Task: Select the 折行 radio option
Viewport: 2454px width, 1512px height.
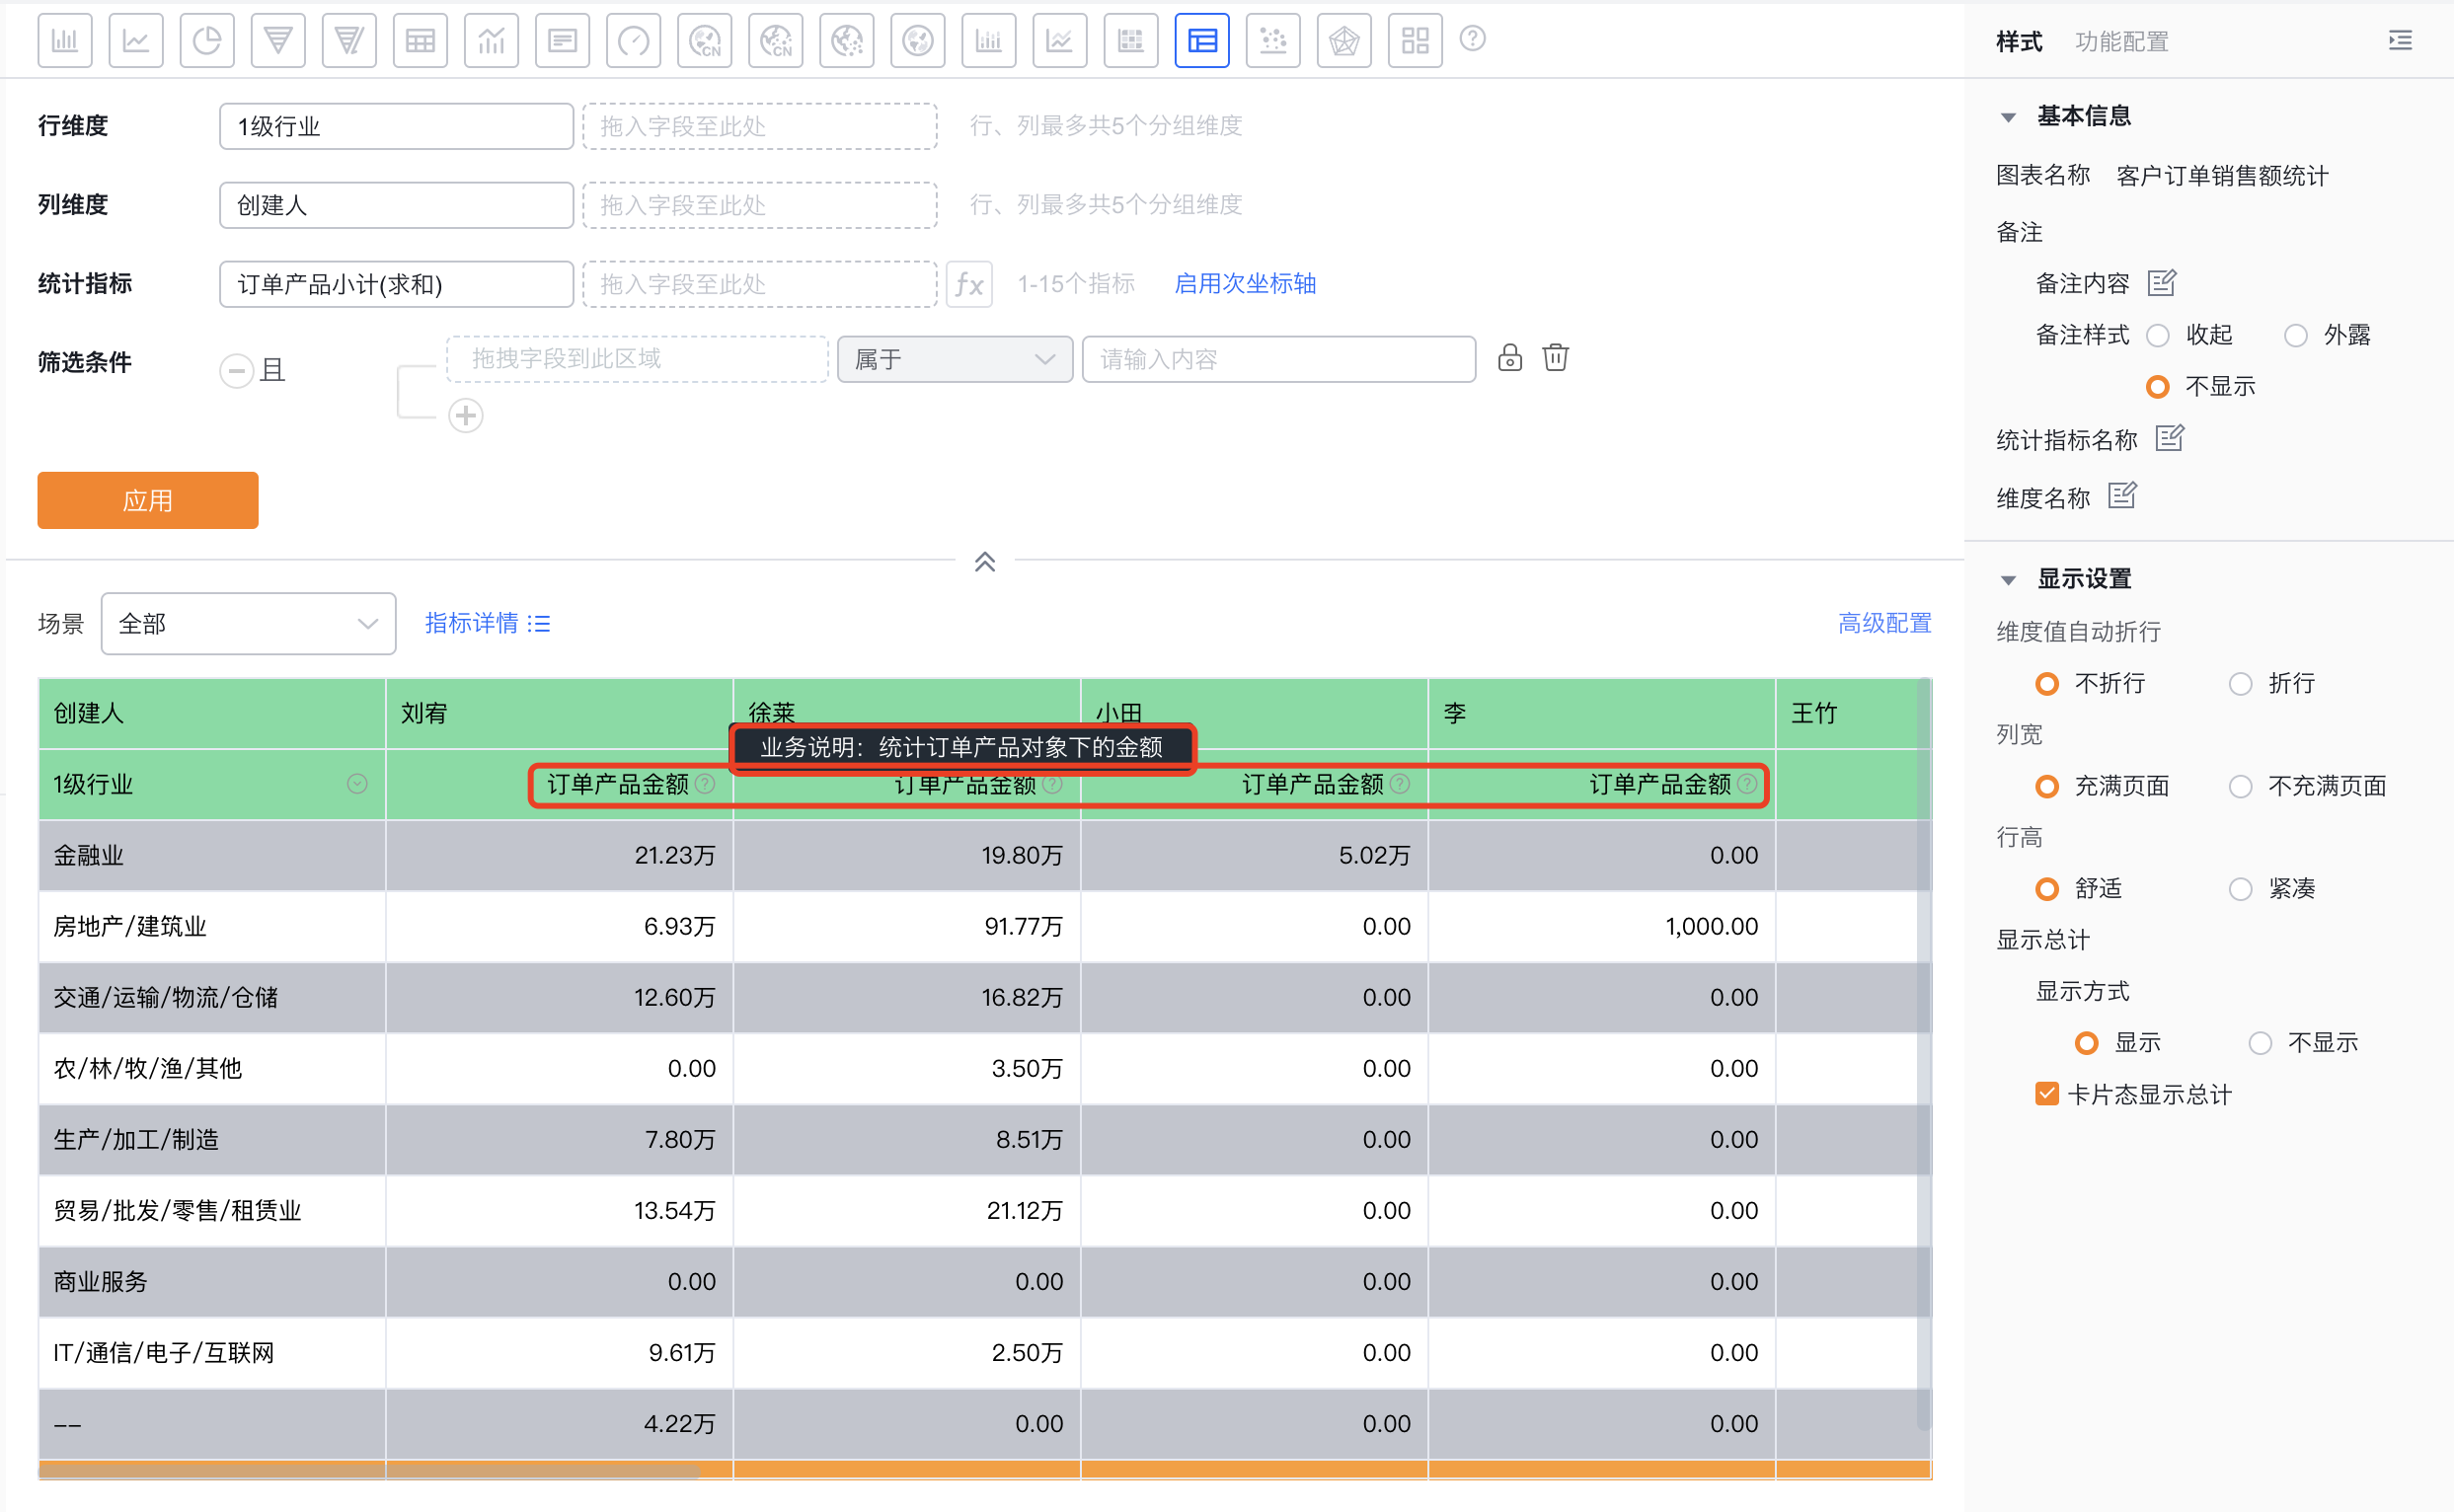Action: pyautogui.click(x=2241, y=684)
